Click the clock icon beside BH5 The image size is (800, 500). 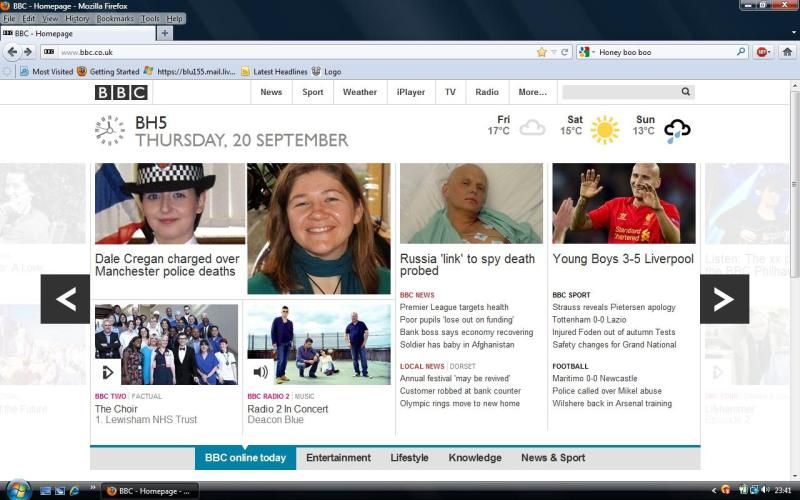click(x=110, y=130)
